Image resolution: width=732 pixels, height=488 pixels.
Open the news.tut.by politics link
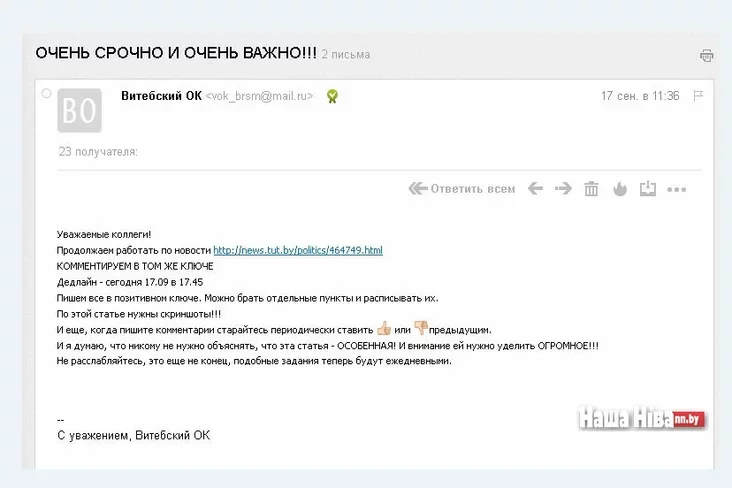click(298, 250)
